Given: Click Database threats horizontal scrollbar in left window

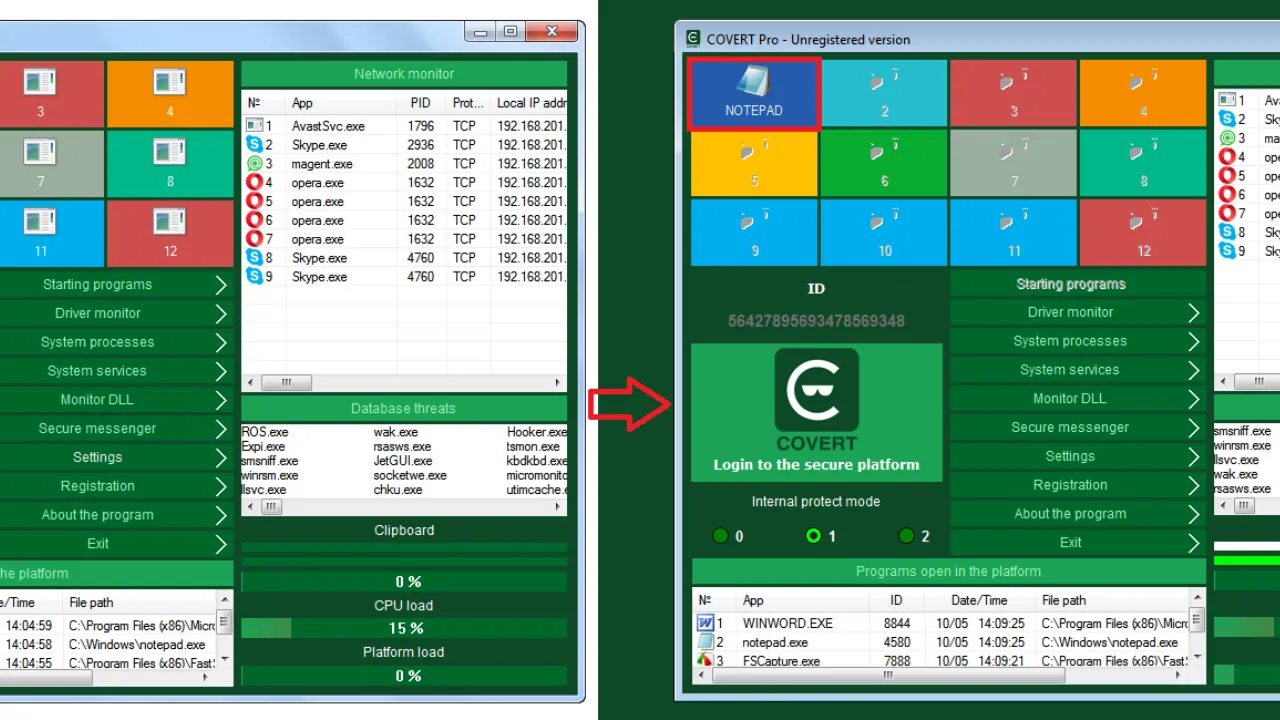Looking at the screenshot, I should point(404,507).
